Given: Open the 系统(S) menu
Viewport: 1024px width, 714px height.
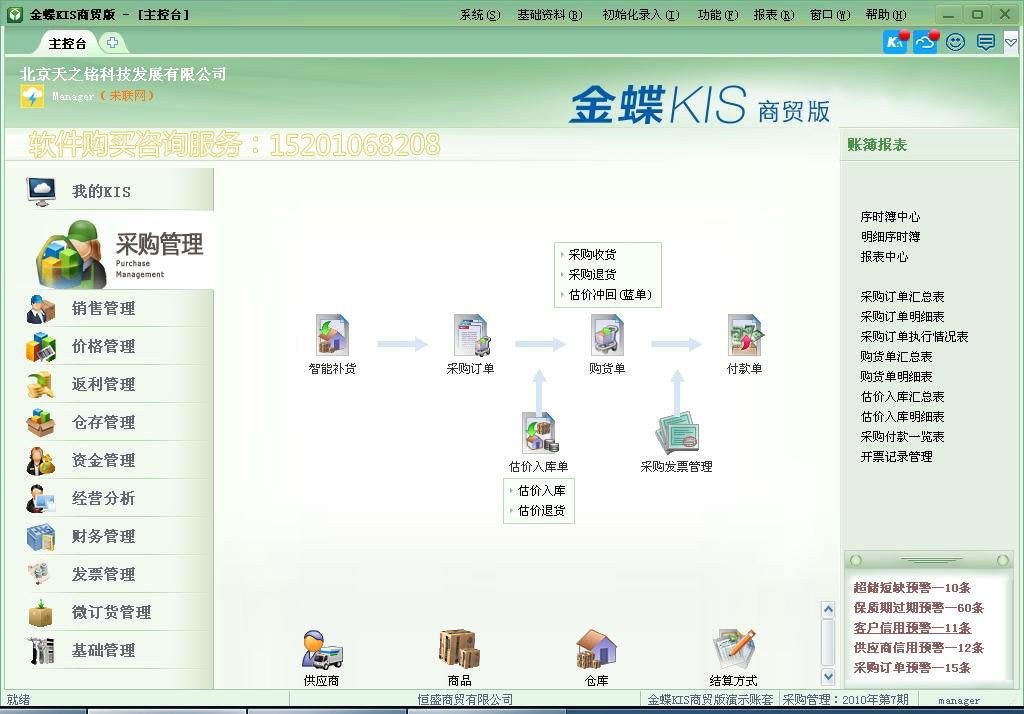Looking at the screenshot, I should click(x=478, y=13).
